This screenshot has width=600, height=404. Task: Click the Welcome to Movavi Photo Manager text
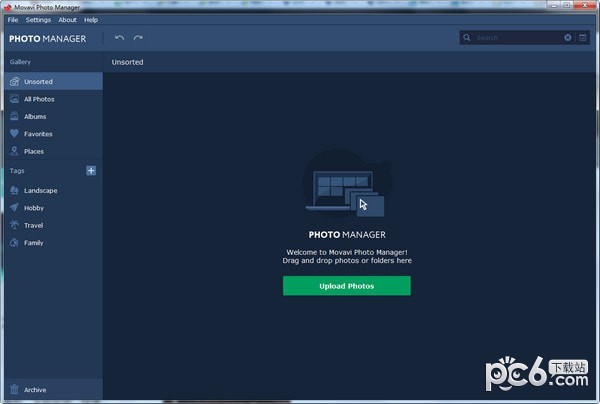coord(347,252)
